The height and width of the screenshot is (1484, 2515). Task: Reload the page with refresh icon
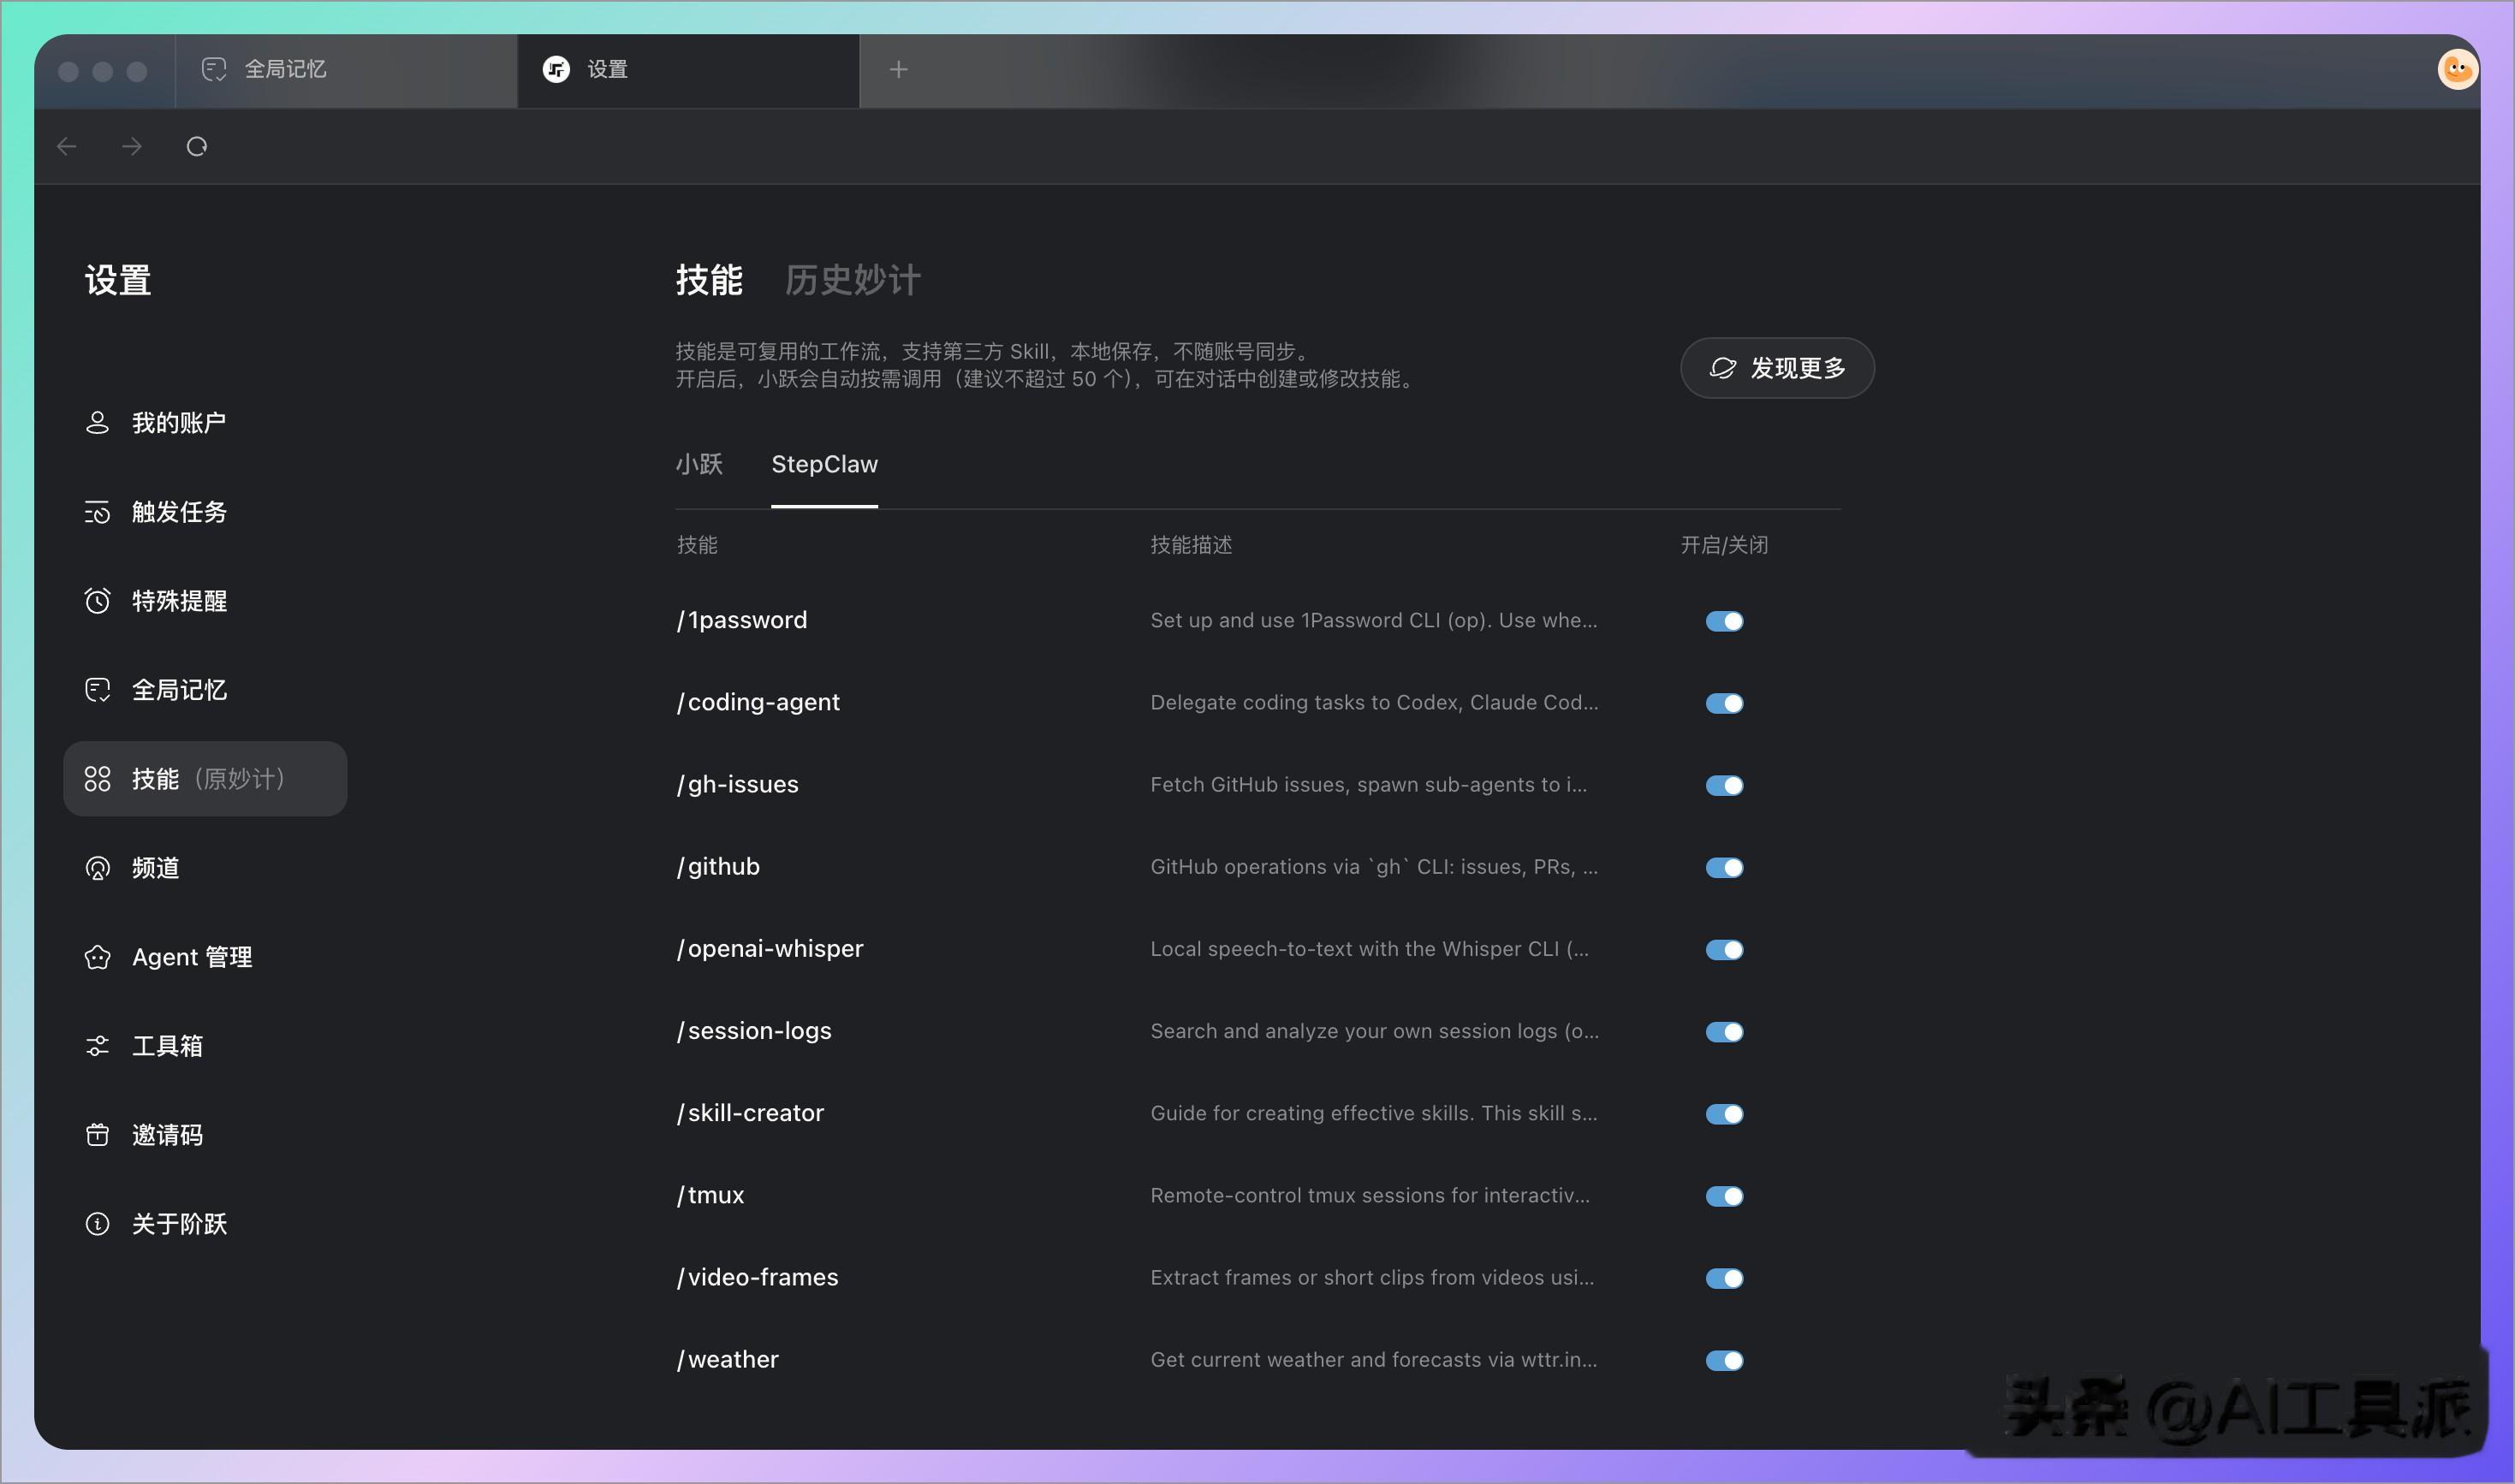click(x=197, y=147)
